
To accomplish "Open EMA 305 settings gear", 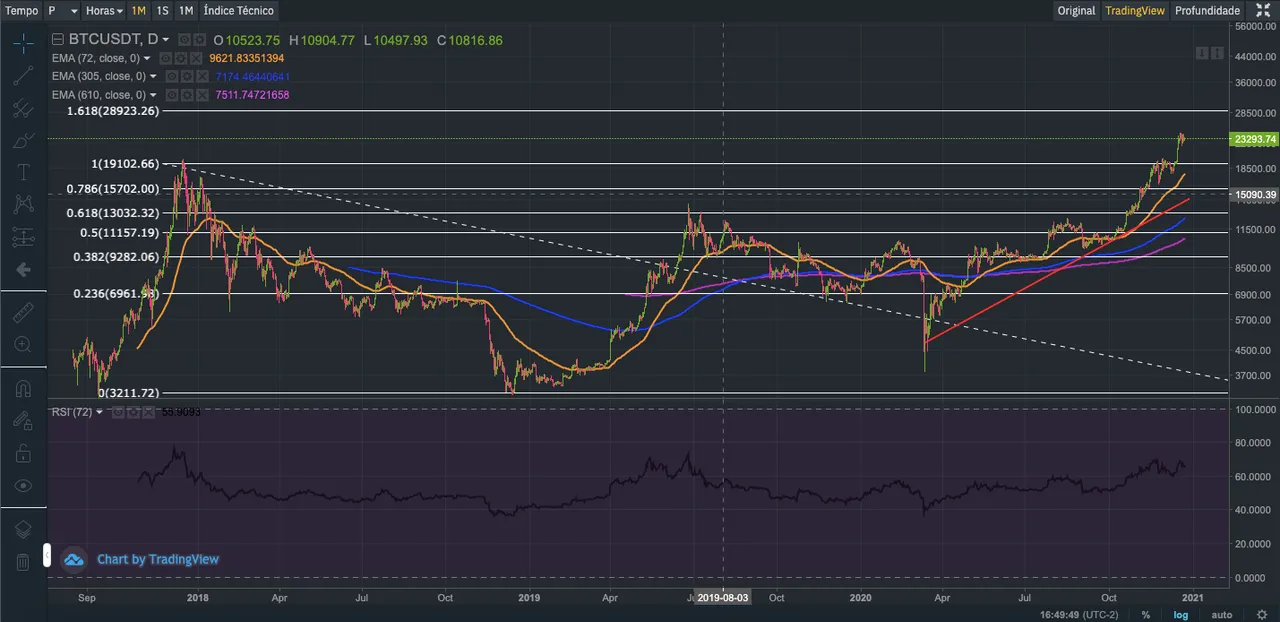I will 187,77.
